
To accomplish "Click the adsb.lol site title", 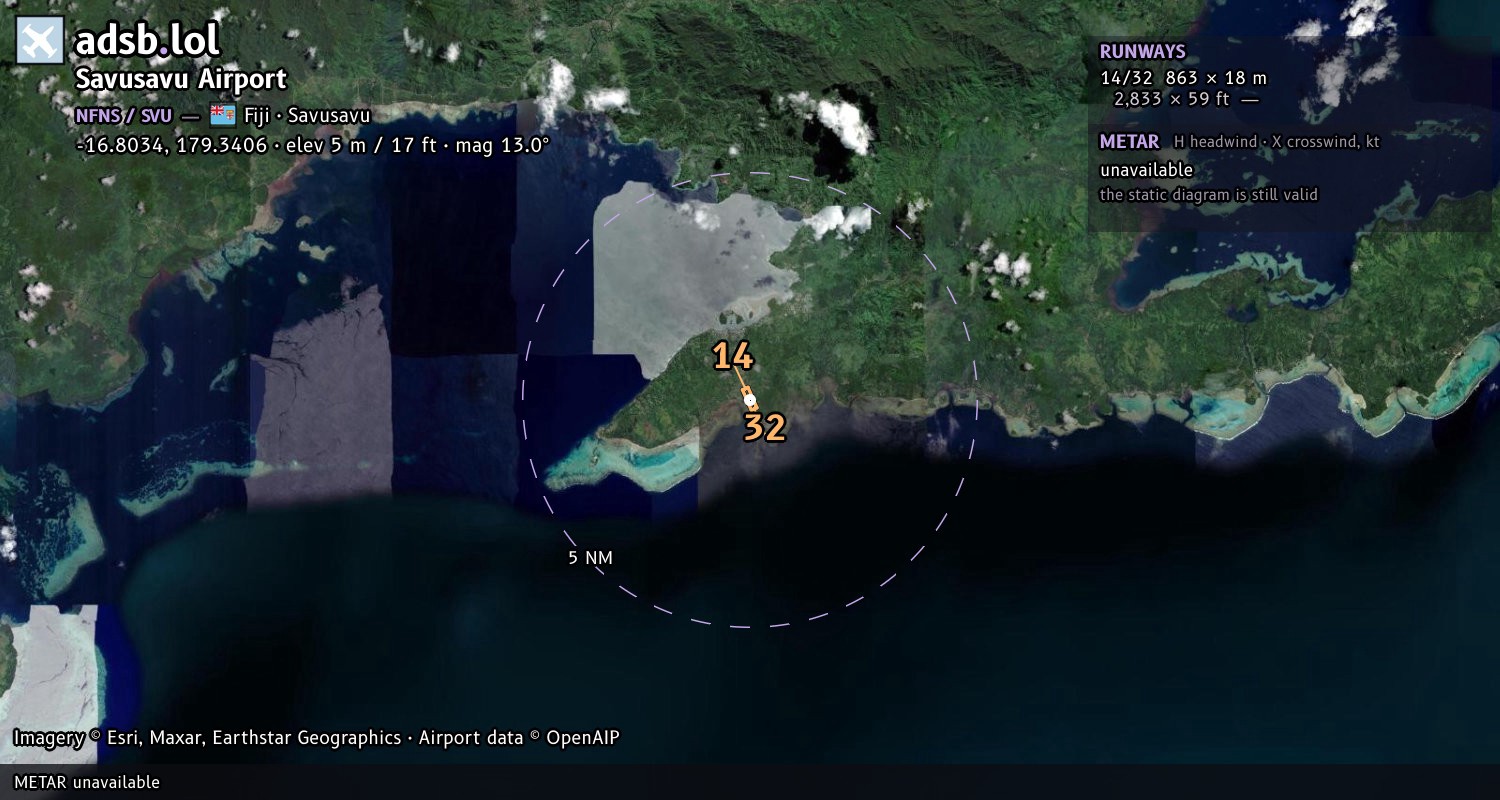I will (x=147, y=40).
